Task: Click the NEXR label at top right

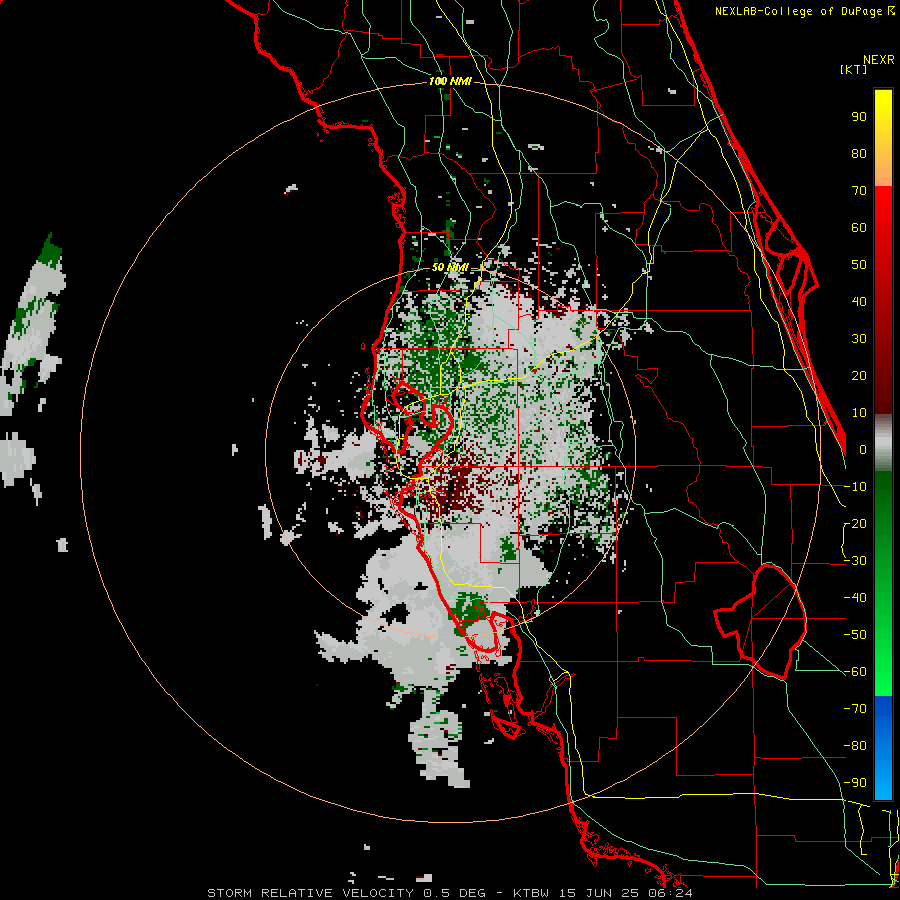Action: tap(878, 60)
